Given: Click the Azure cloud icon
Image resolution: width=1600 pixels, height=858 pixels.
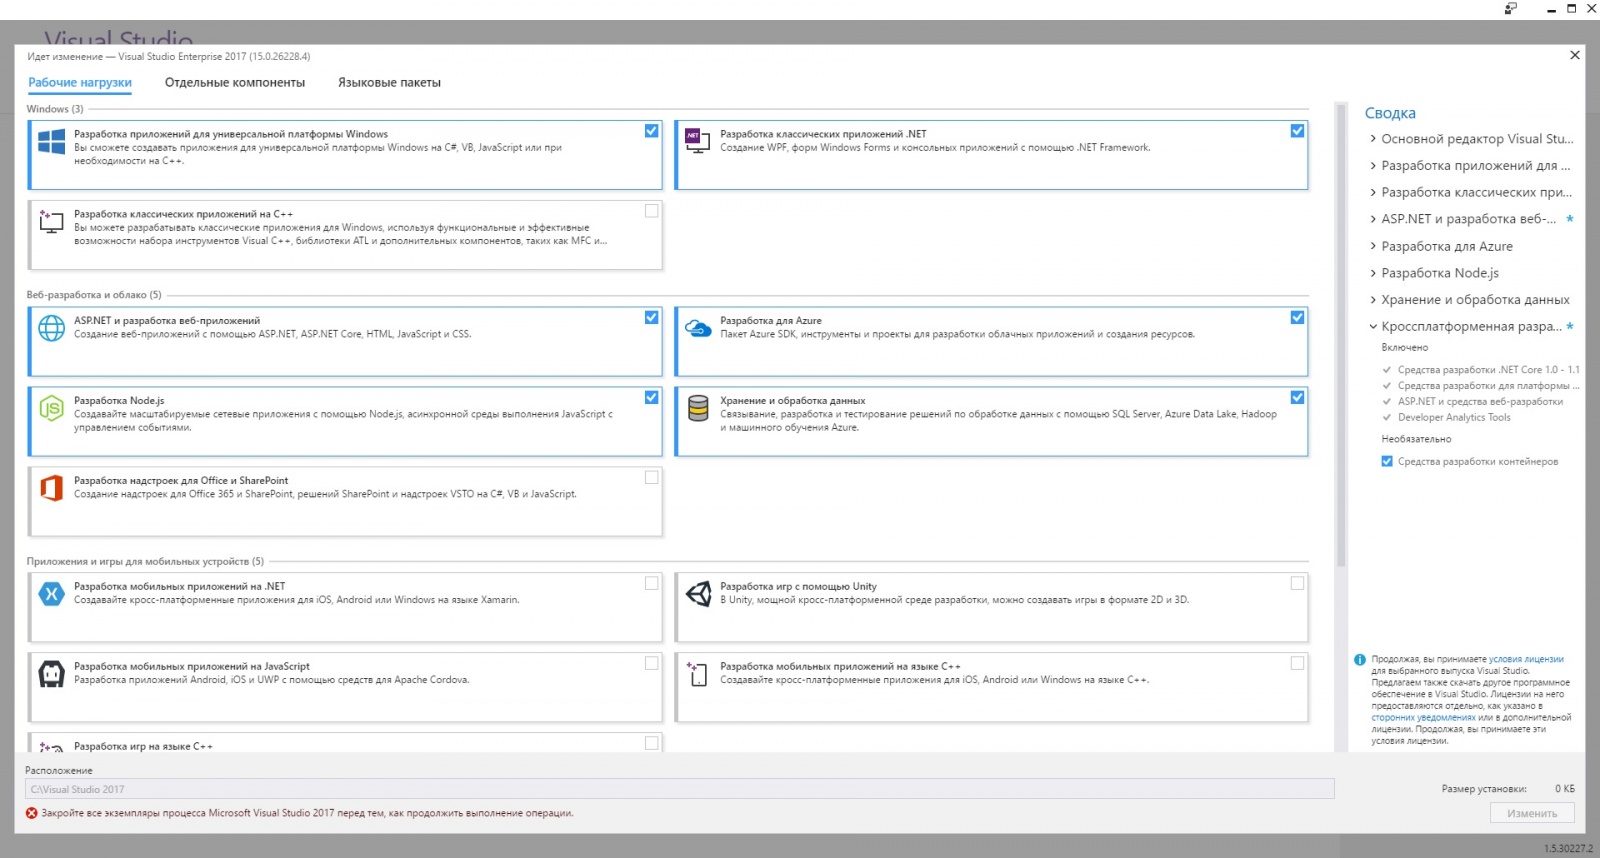Looking at the screenshot, I should [697, 327].
